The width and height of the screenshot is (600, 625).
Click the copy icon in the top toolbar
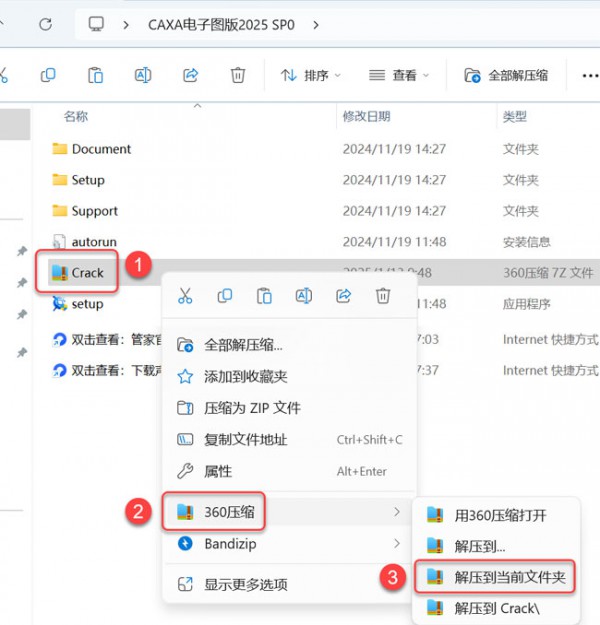[x=48, y=75]
